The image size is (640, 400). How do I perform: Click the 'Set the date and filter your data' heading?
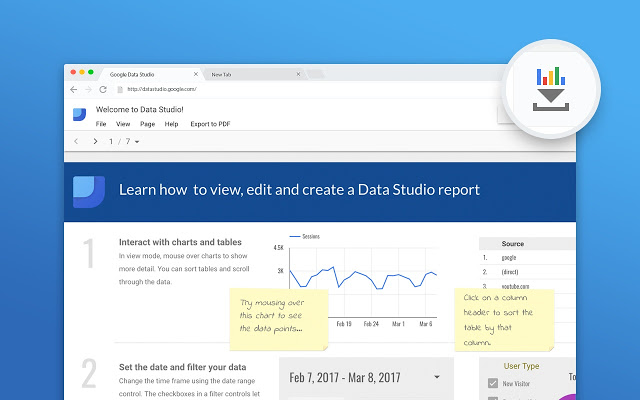182,367
